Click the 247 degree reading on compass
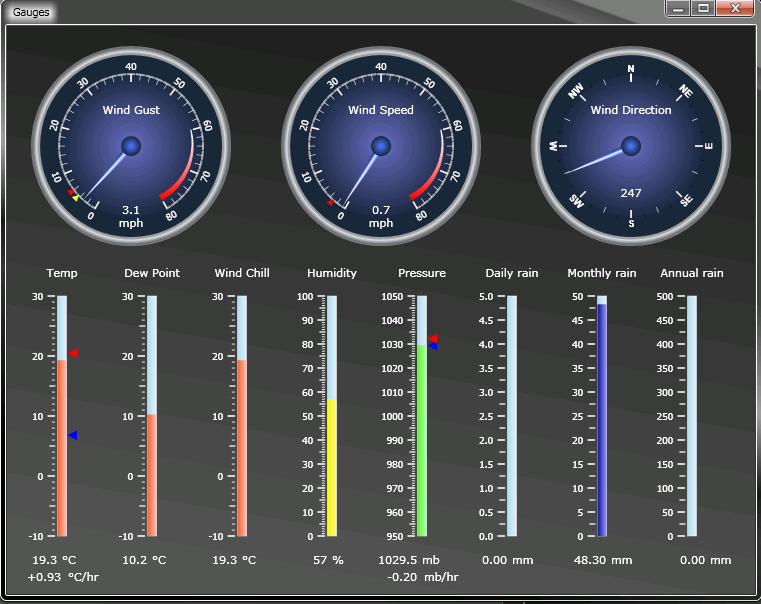Screen dimensions: 761x604 [631, 193]
